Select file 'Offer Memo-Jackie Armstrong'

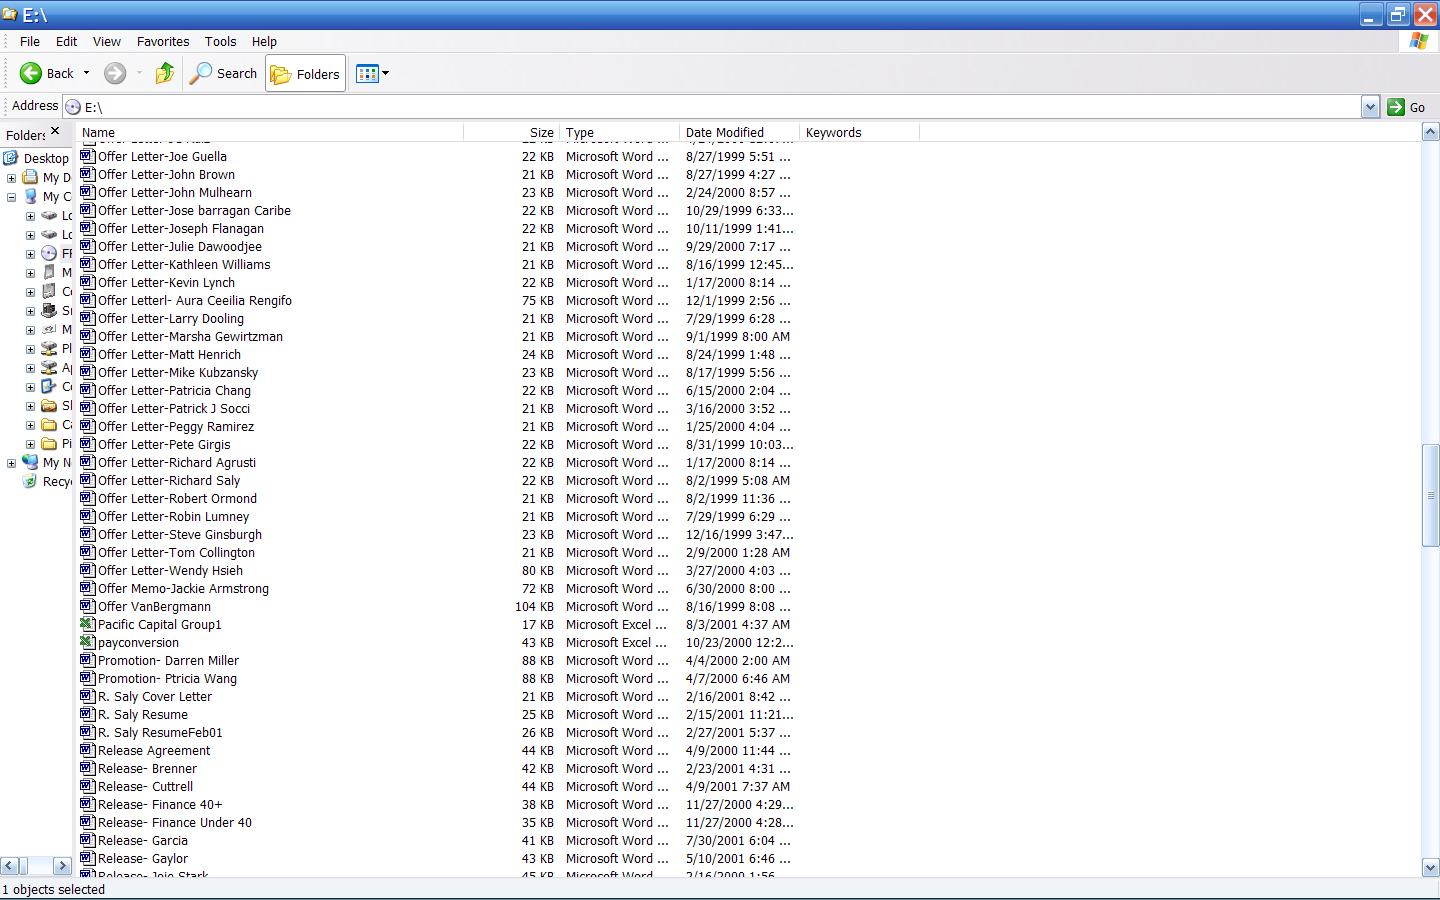tap(183, 588)
